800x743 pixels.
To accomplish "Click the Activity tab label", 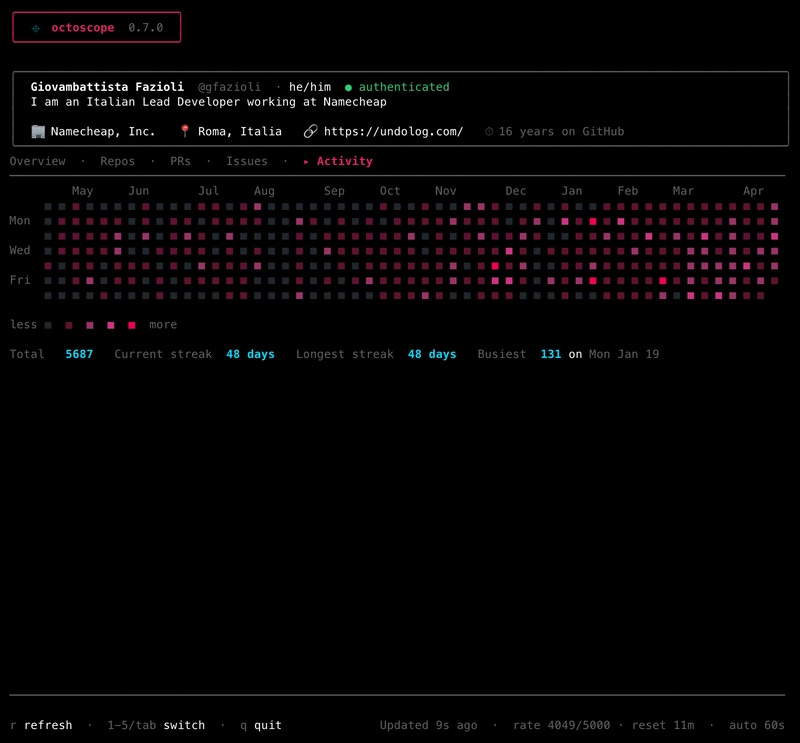I will 344,161.
